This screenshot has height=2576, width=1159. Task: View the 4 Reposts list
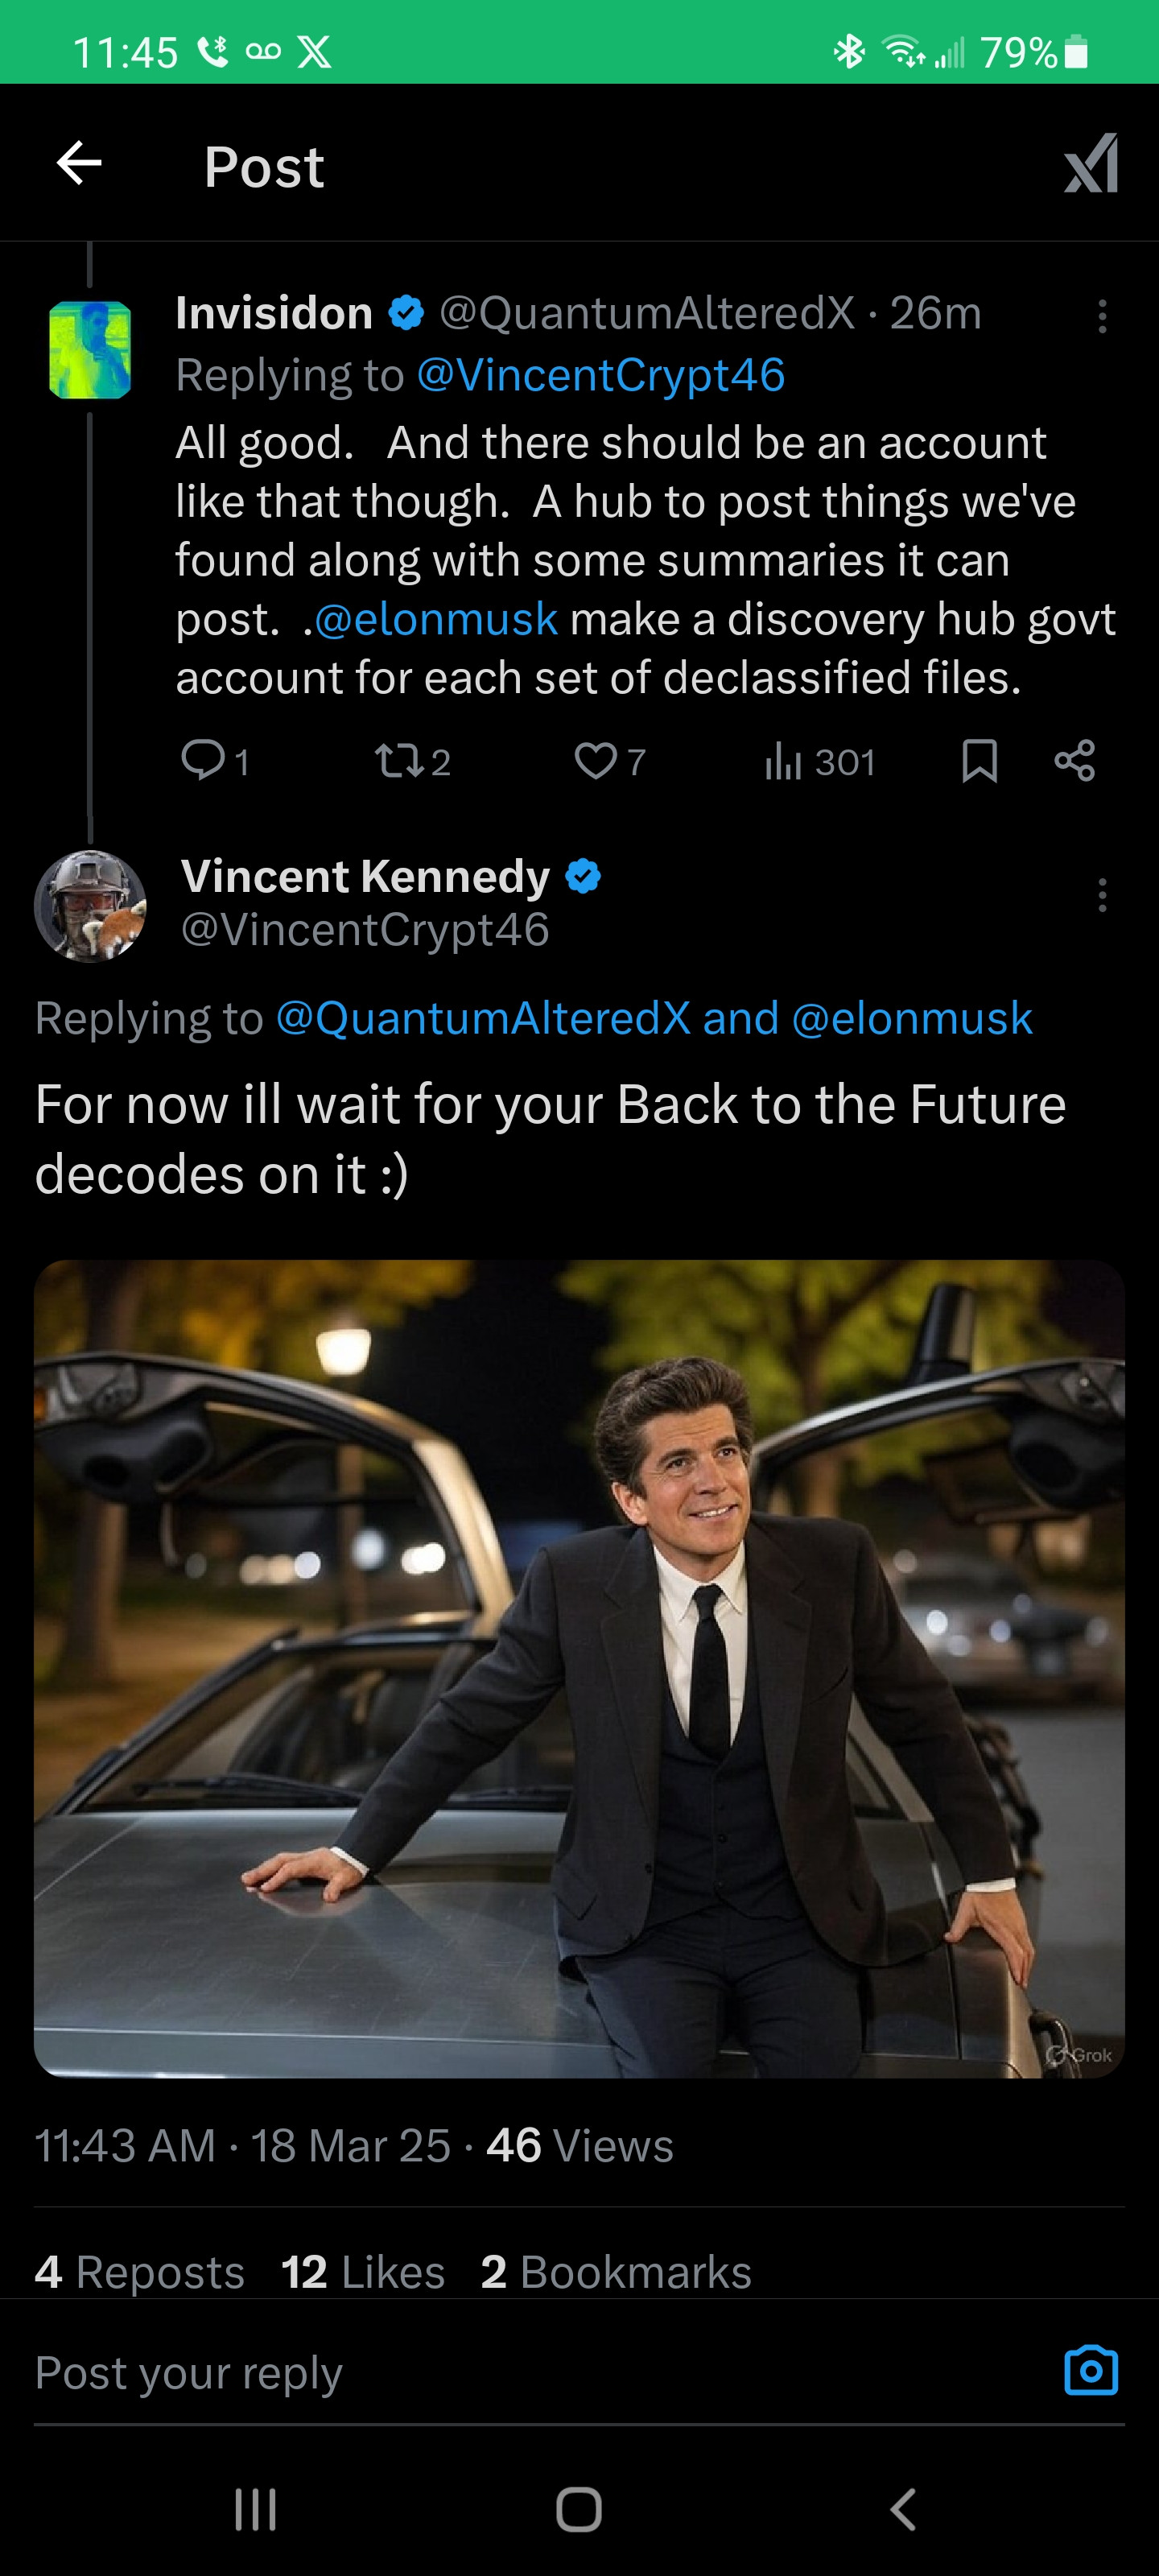[140, 2273]
